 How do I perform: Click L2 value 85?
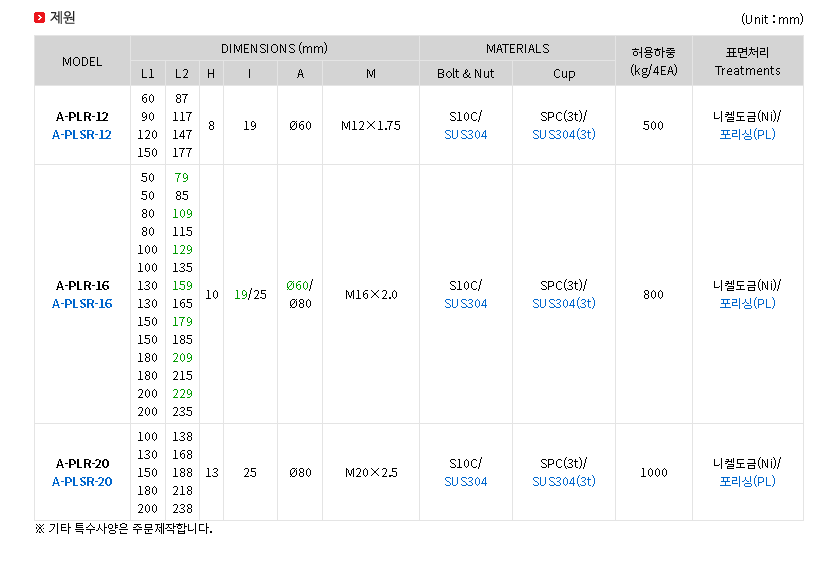coord(182,196)
